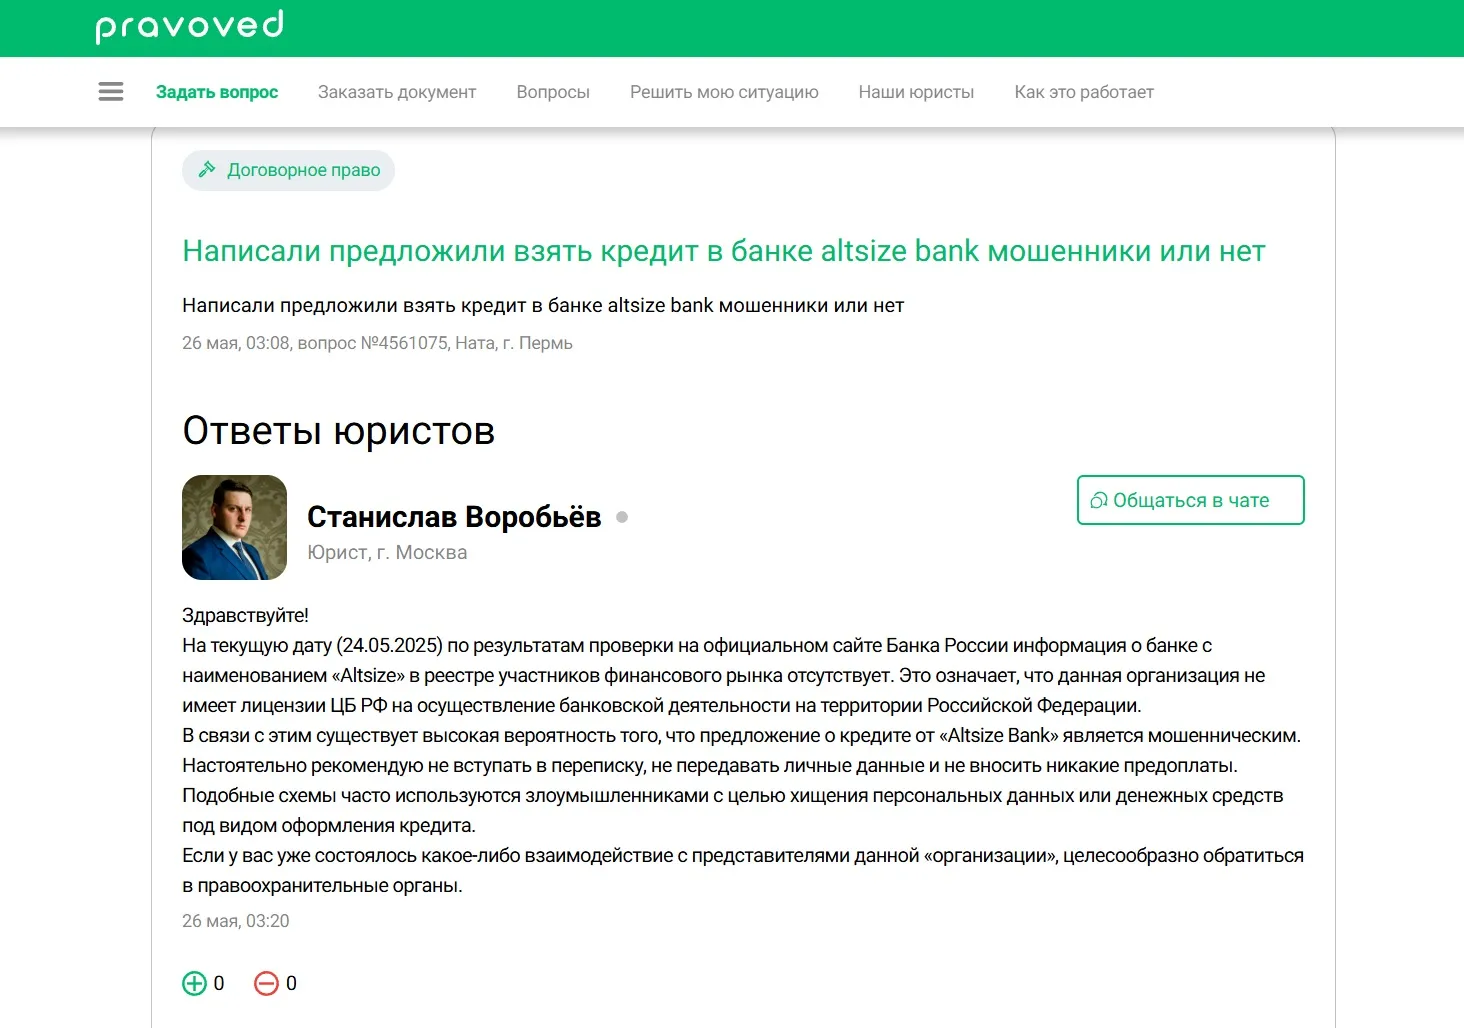Click 'Юрист, г. Москва' subtitle
This screenshot has height=1028, width=1464.
(x=387, y=552)
